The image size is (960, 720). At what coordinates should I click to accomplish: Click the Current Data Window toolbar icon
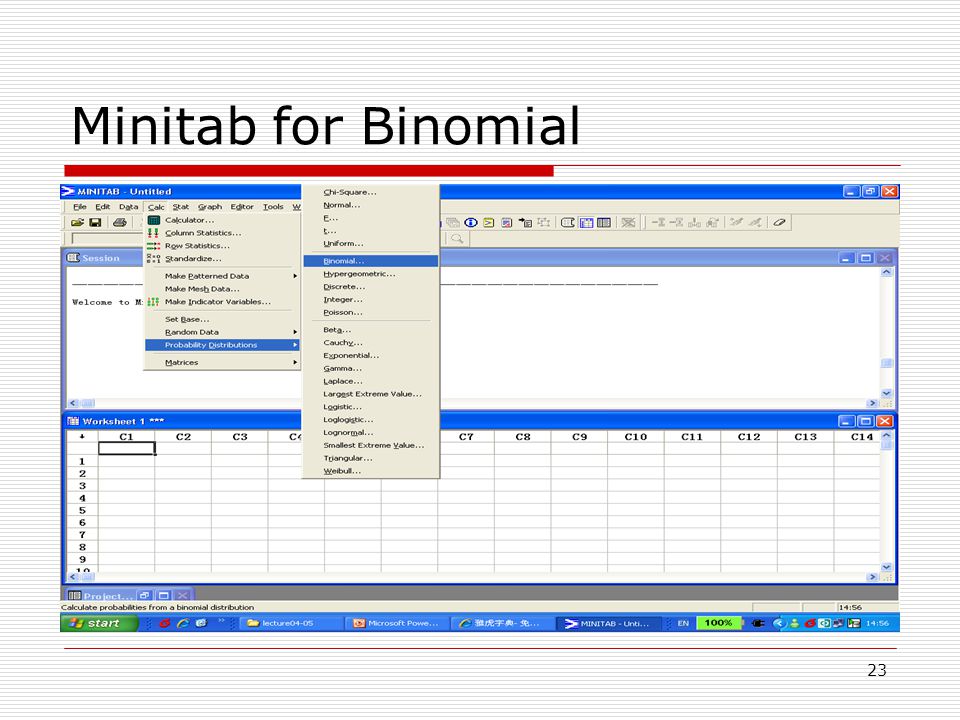pyautogui.click(x=587, y=222)
